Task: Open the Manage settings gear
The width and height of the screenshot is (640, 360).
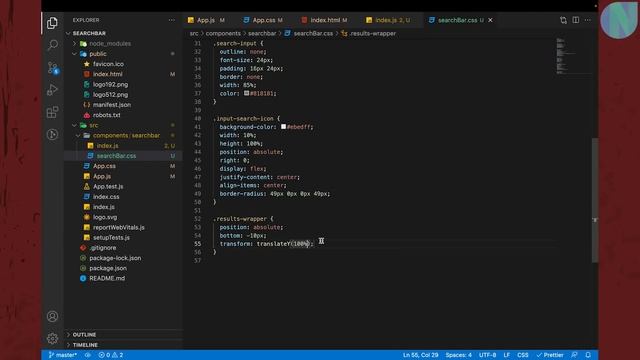Action: 52,338
